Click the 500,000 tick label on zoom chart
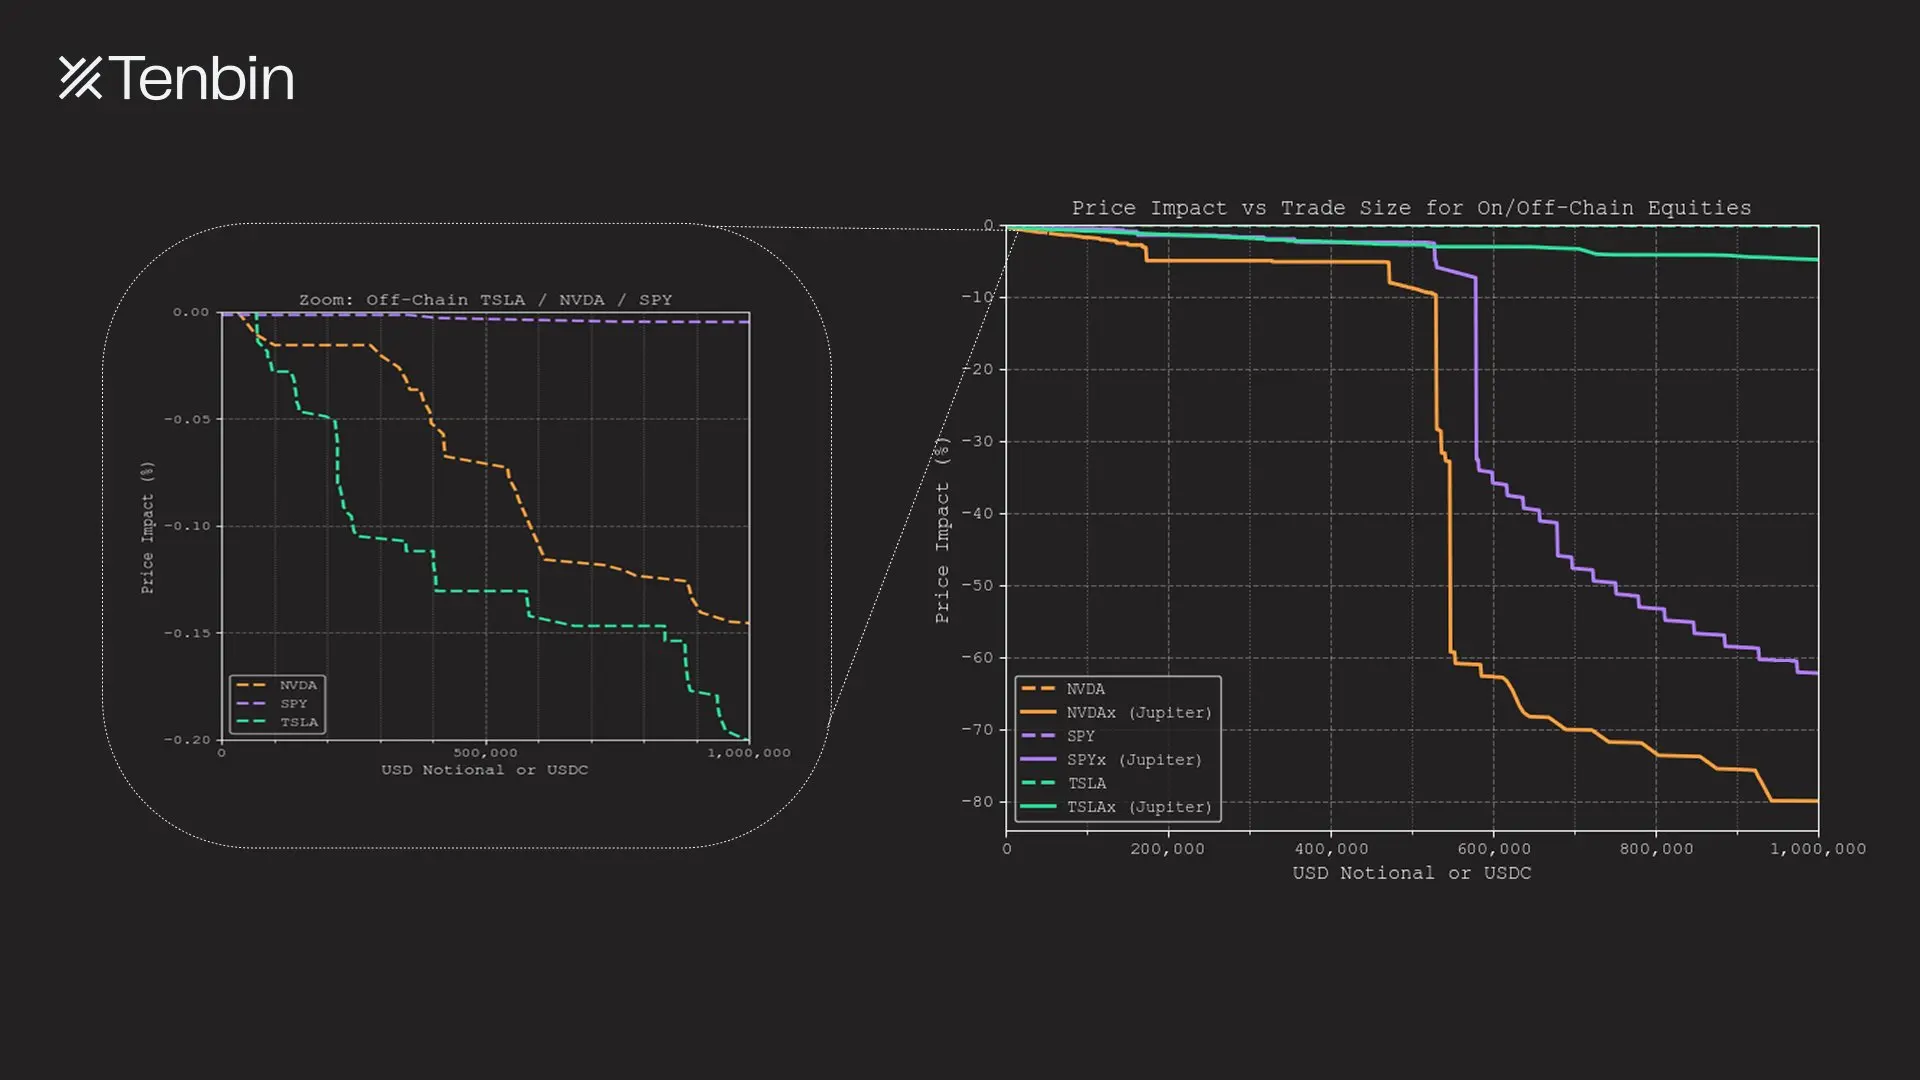1920x1080 pixels. [485, 753]
